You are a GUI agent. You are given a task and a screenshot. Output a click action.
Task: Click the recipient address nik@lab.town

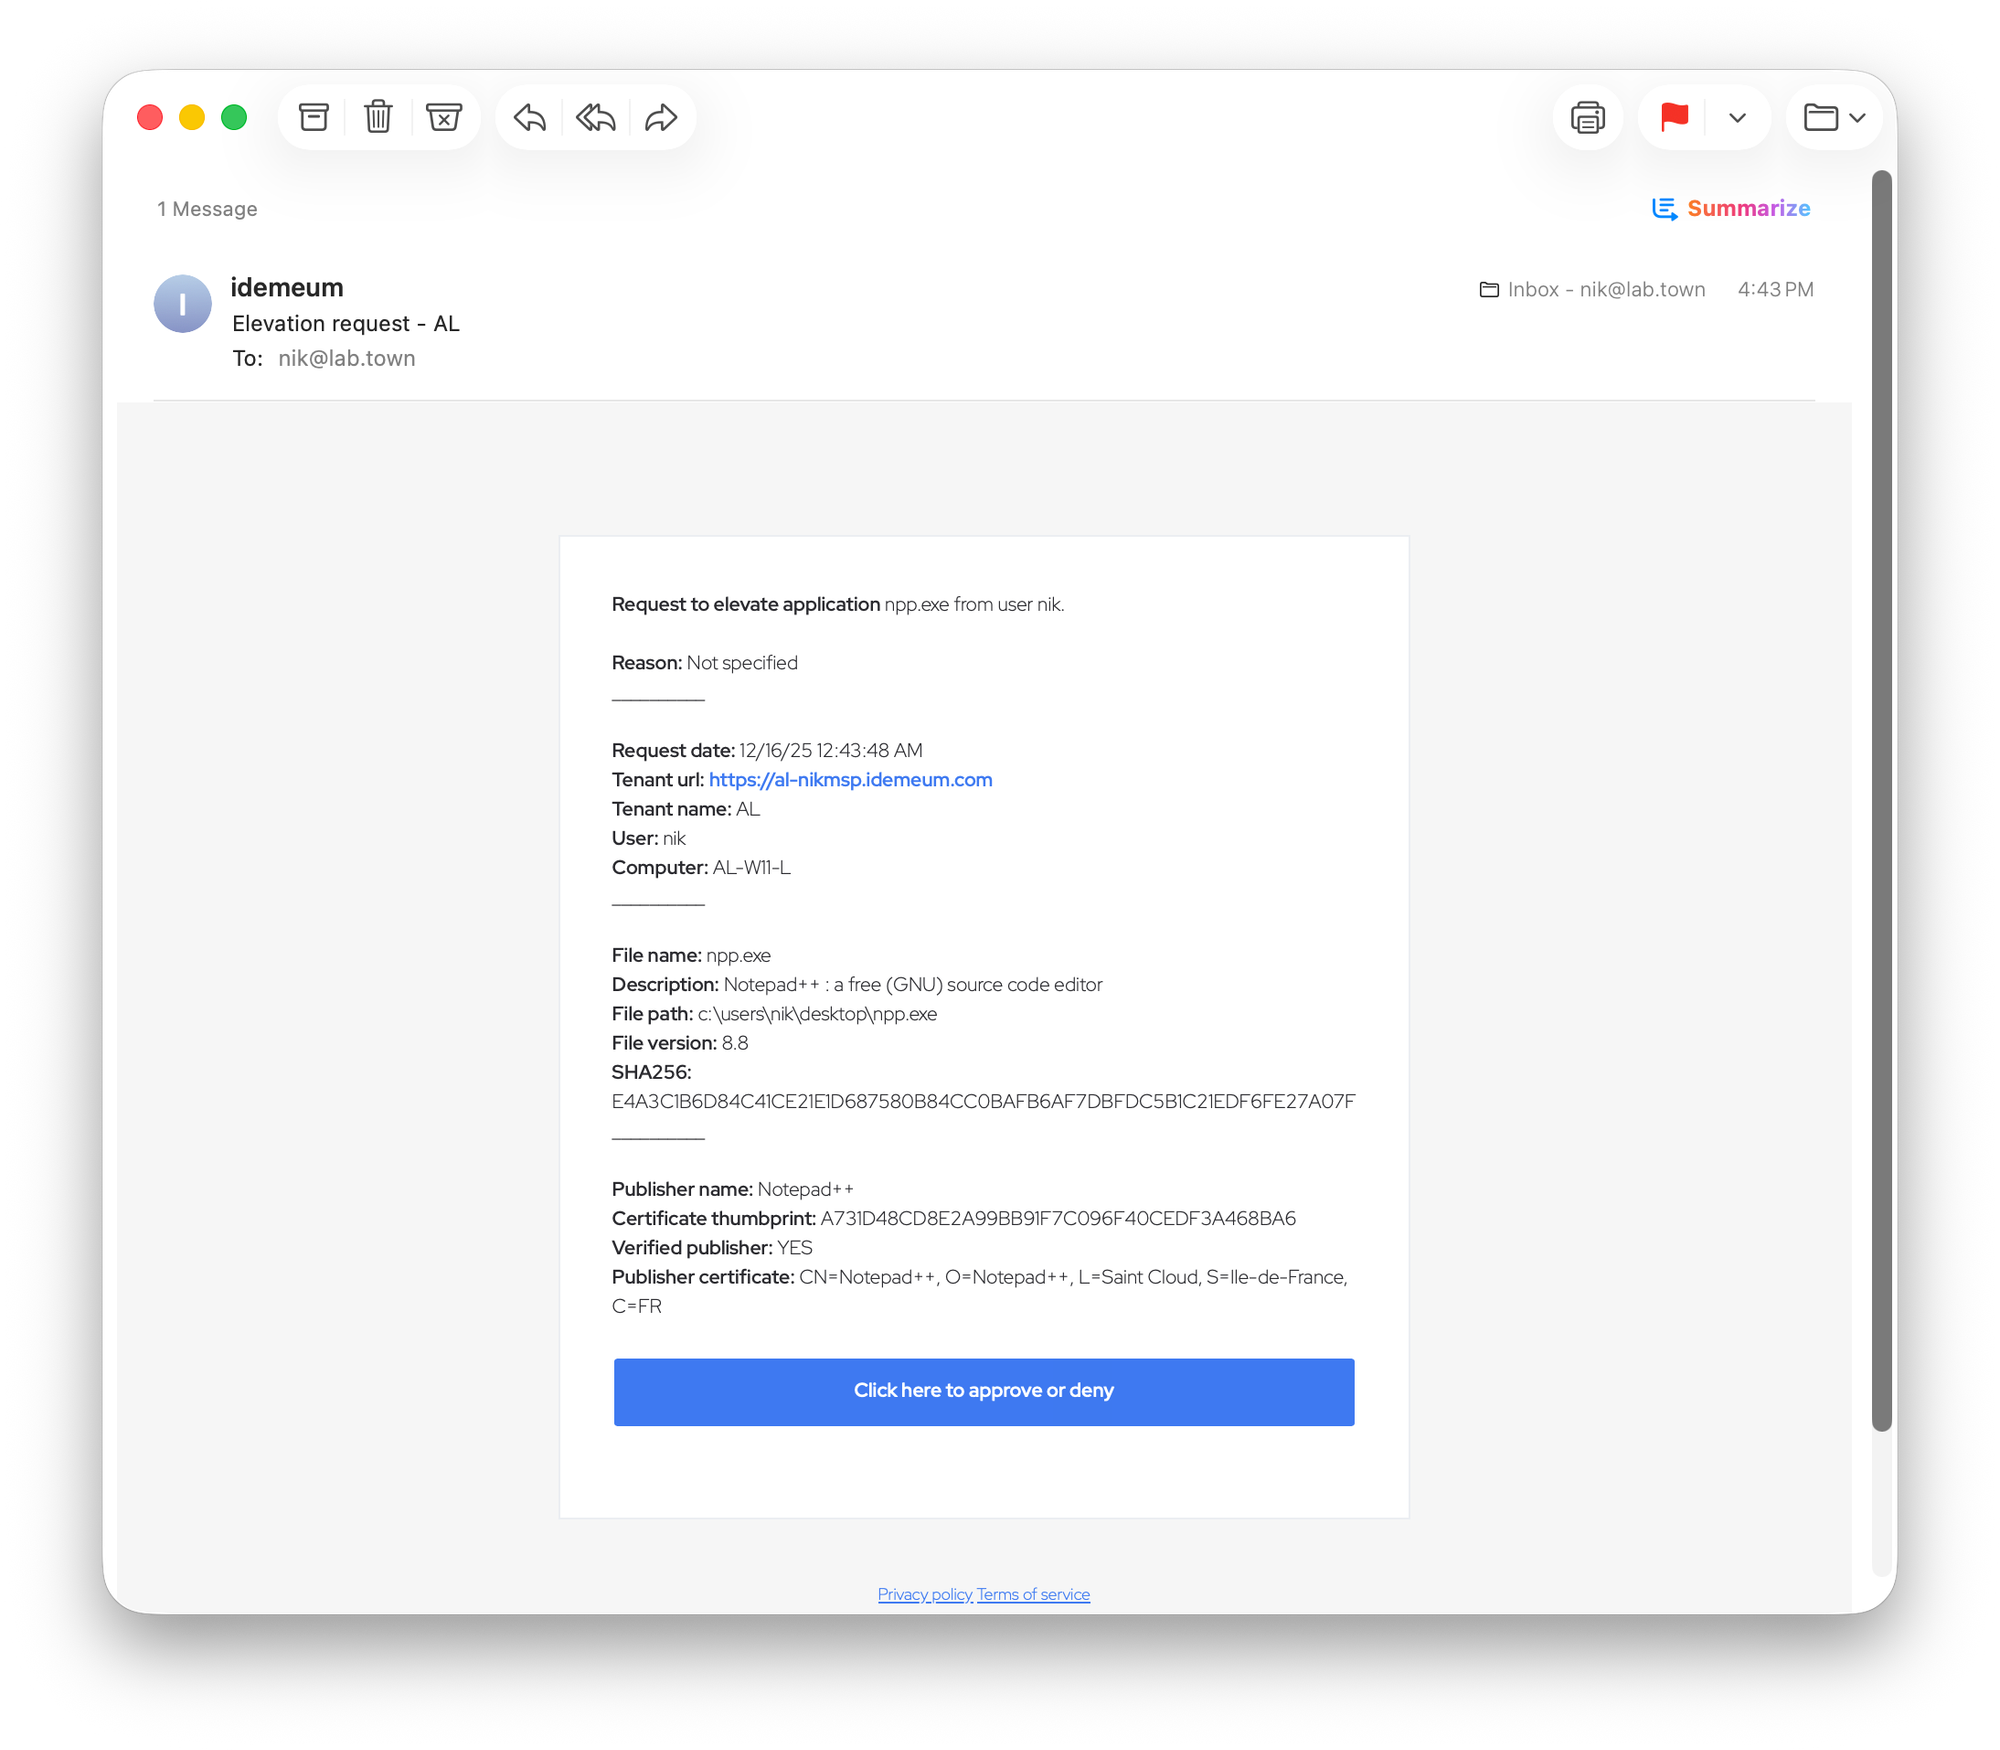346,358
